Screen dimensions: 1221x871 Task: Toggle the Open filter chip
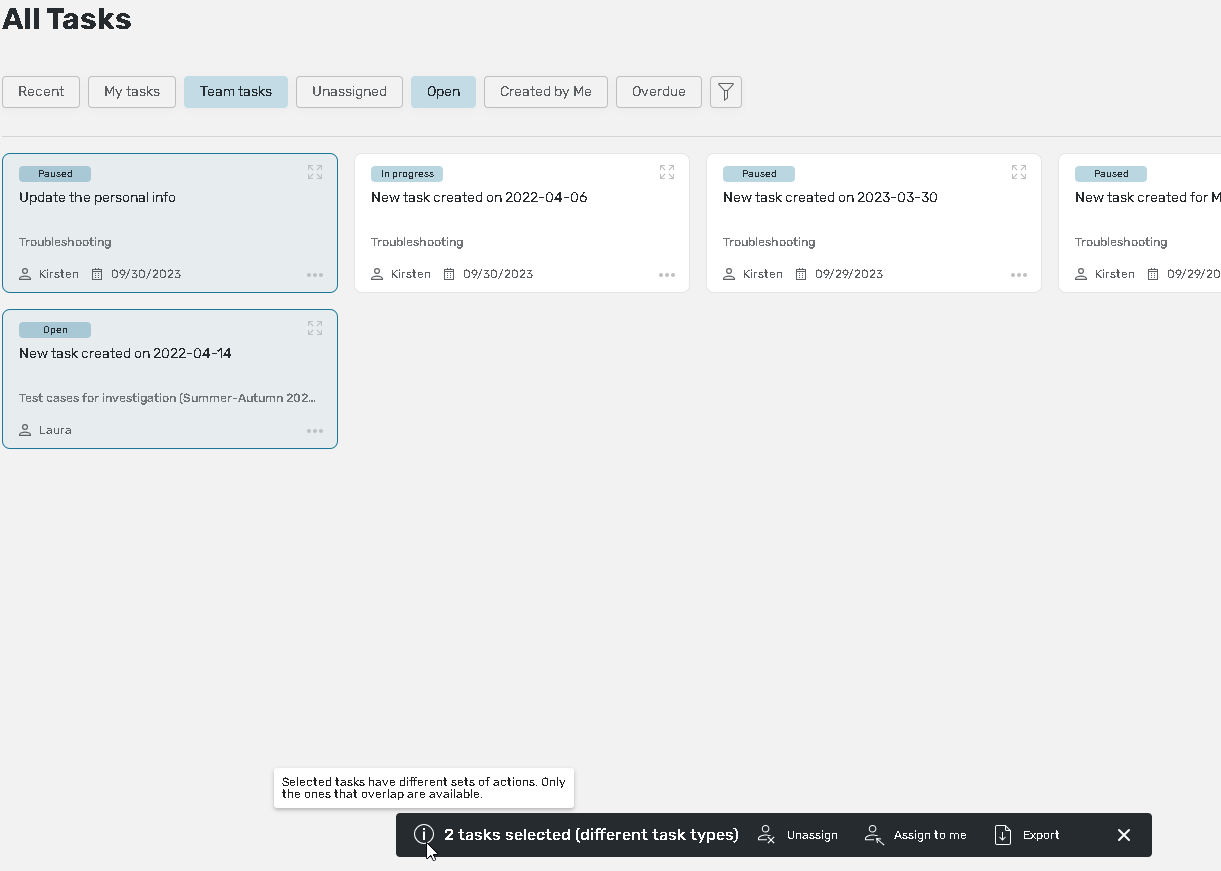pyautogui.click(x=443, y=92)
